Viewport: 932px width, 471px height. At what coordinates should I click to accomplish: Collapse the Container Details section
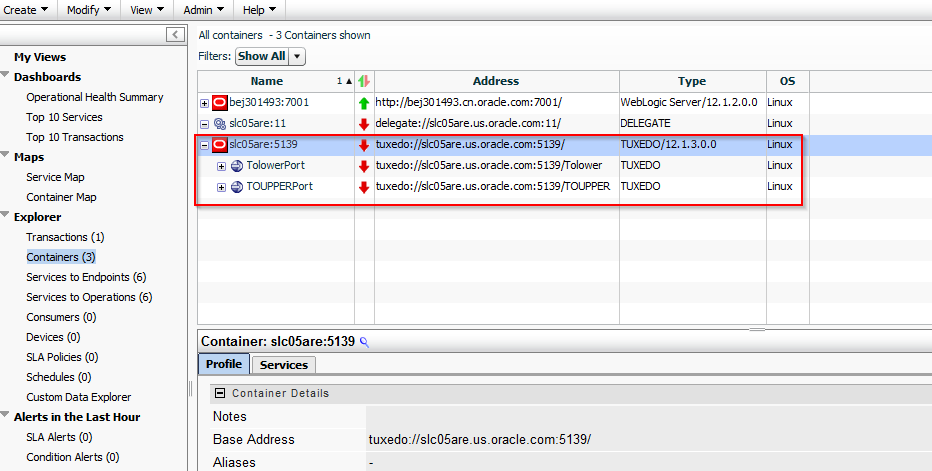pyautogui.click(x=220, y=393)
